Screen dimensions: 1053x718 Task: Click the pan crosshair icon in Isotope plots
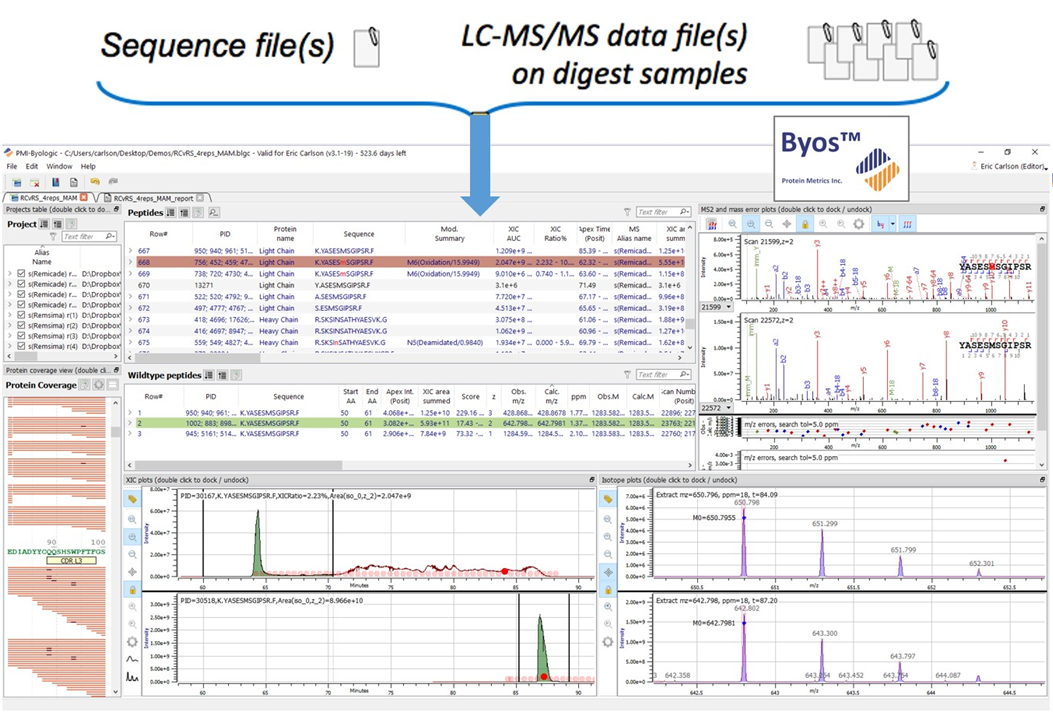pyautogui.click(x=608, y=571)
